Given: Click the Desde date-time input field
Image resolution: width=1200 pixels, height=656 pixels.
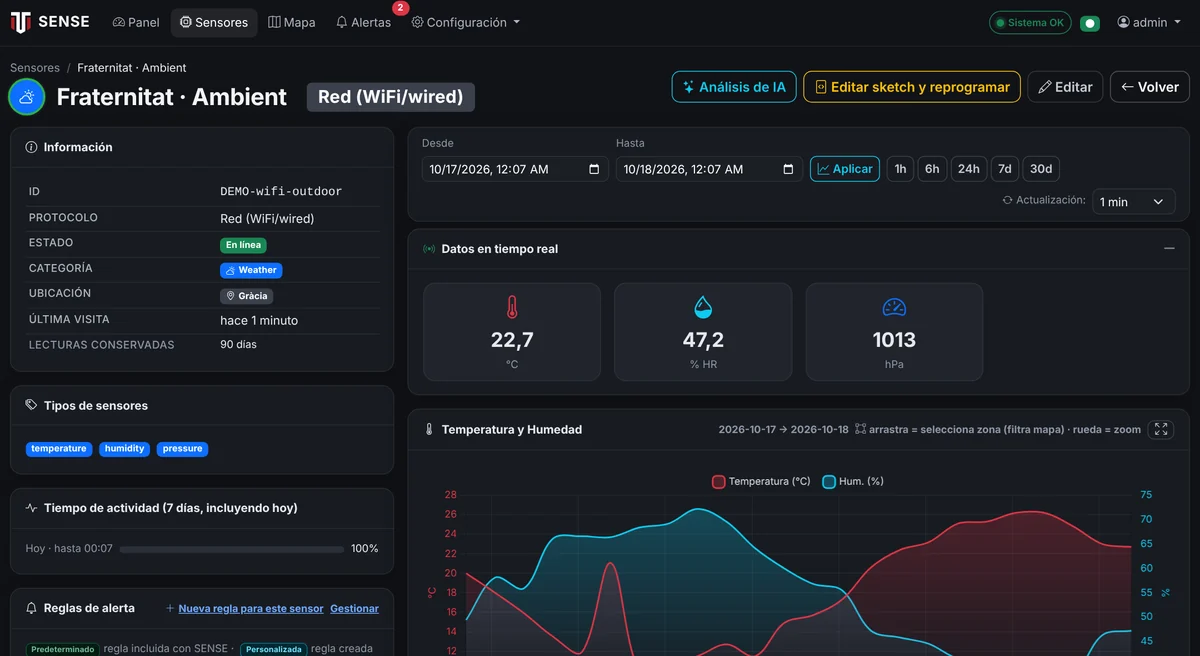Looking at the screenshot, I should tap(515, 169).
